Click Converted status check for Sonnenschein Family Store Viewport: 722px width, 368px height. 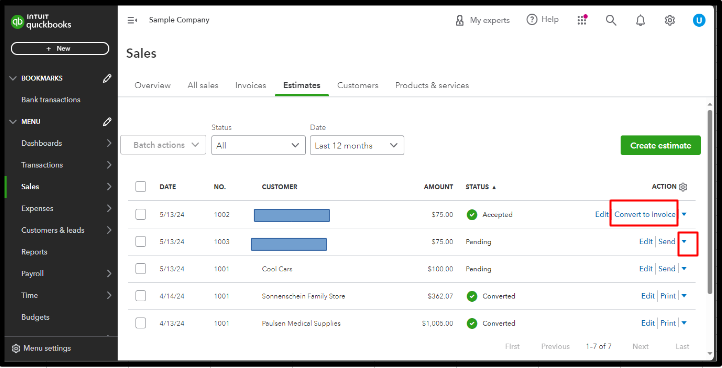click(472, 296)
